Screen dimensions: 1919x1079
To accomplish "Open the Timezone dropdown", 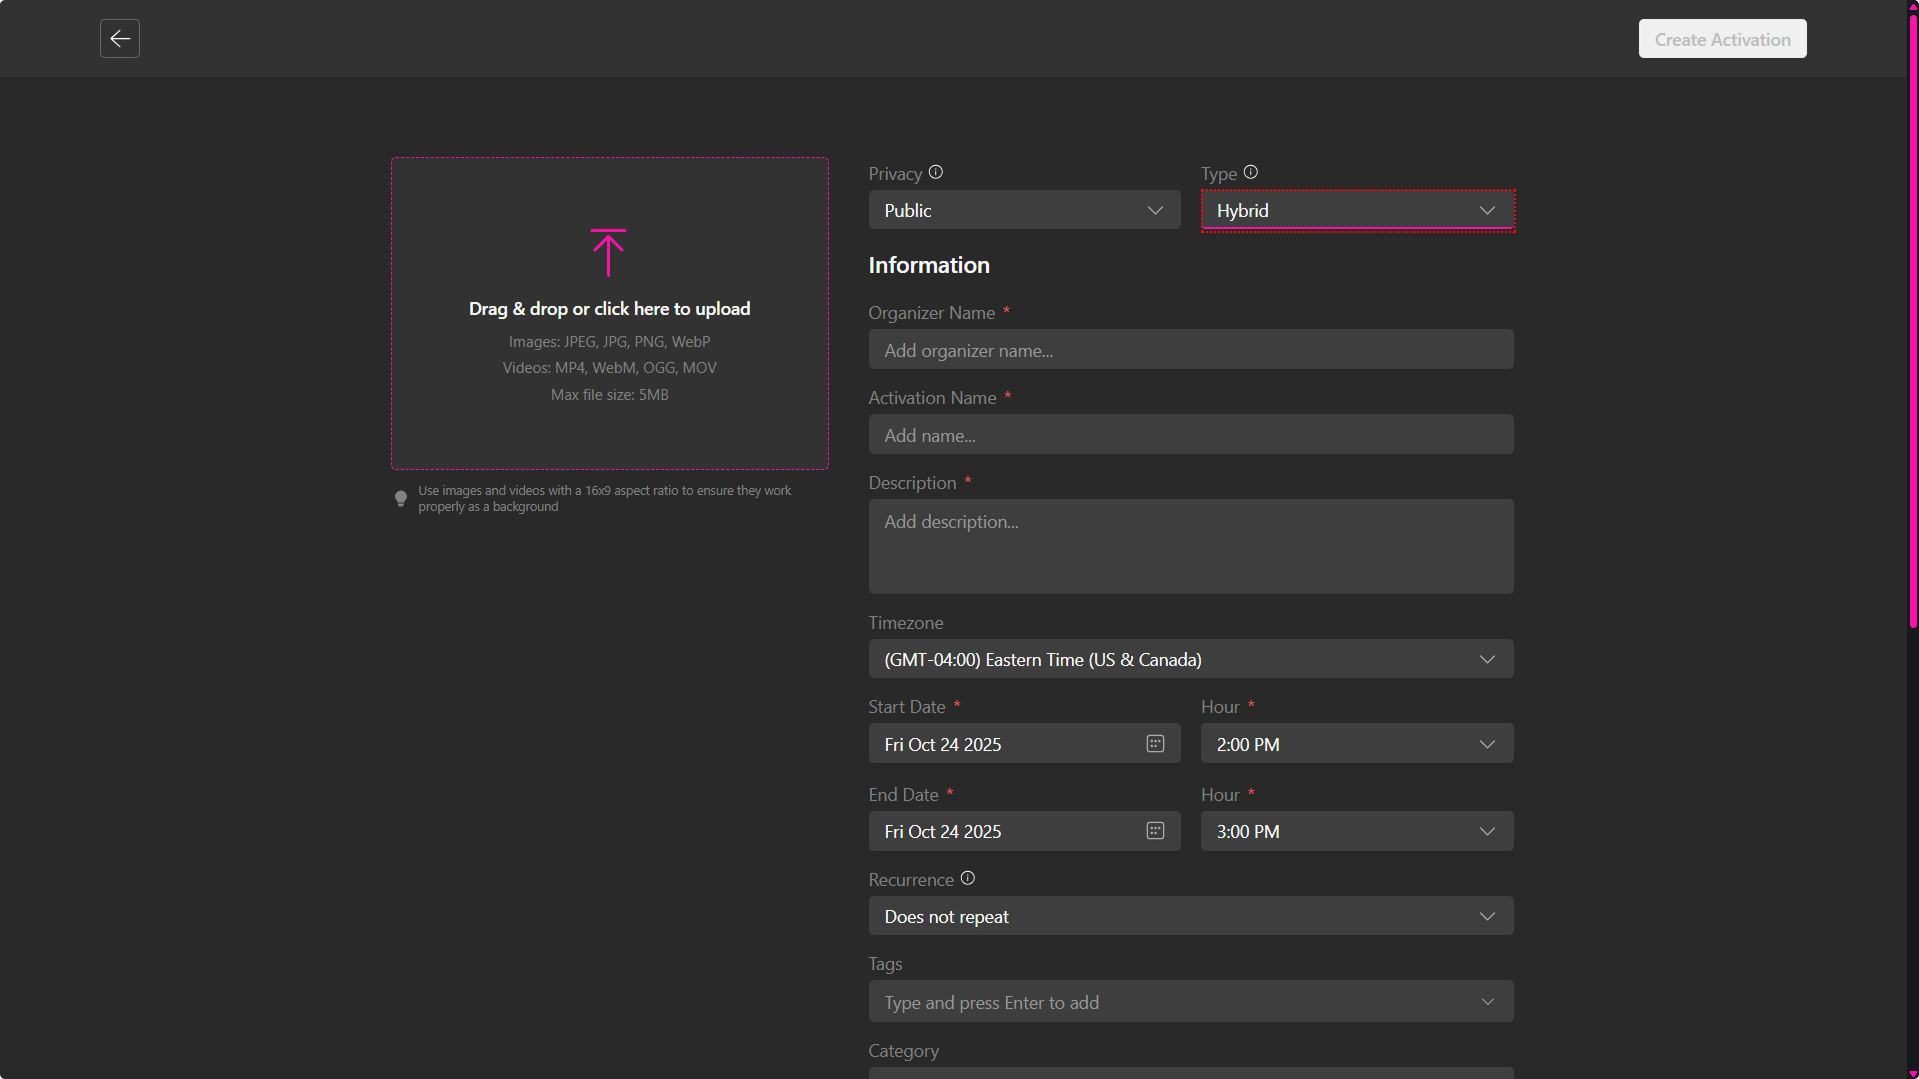I will [x=1190, y=659].
